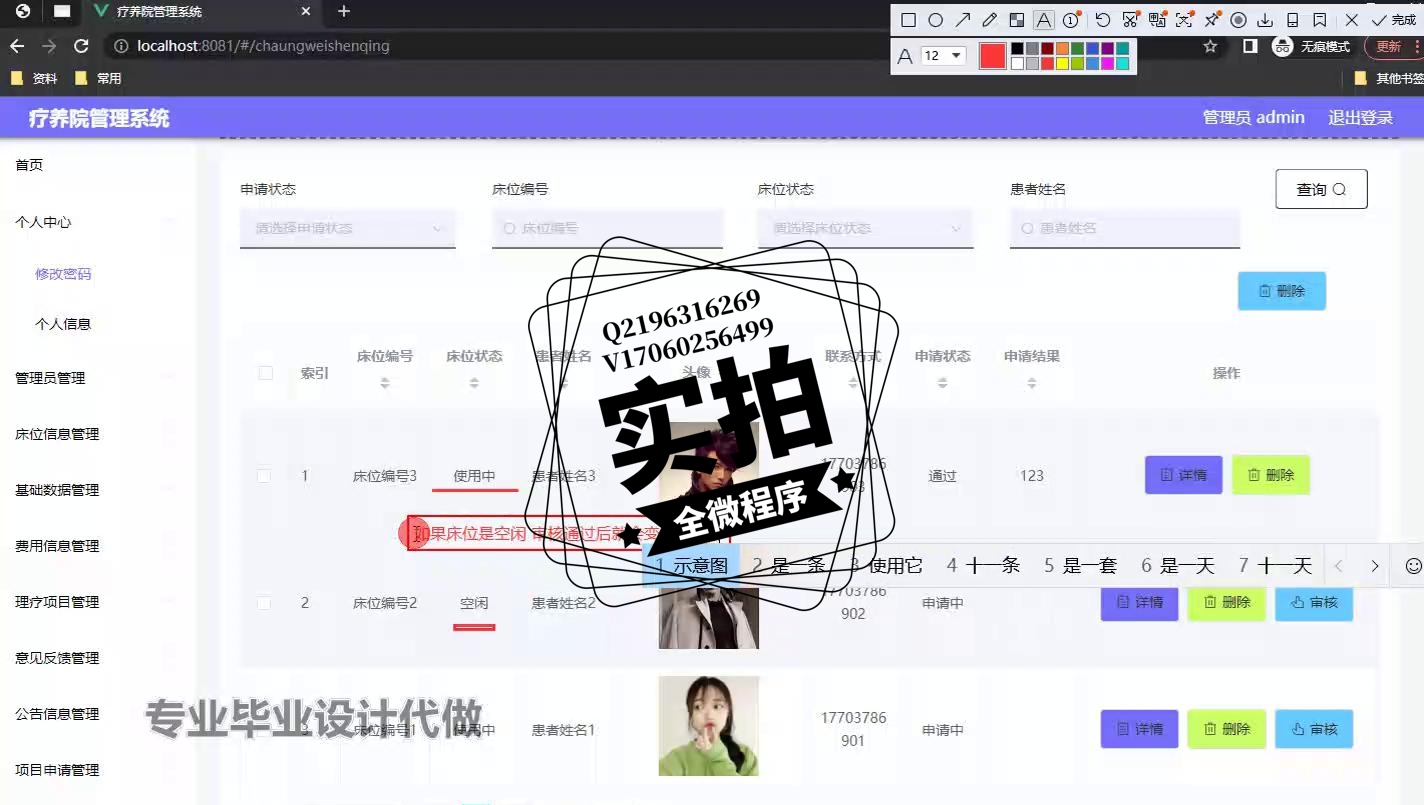
Task: Open 首页 in the sidebar
Action: click(29, 165)
